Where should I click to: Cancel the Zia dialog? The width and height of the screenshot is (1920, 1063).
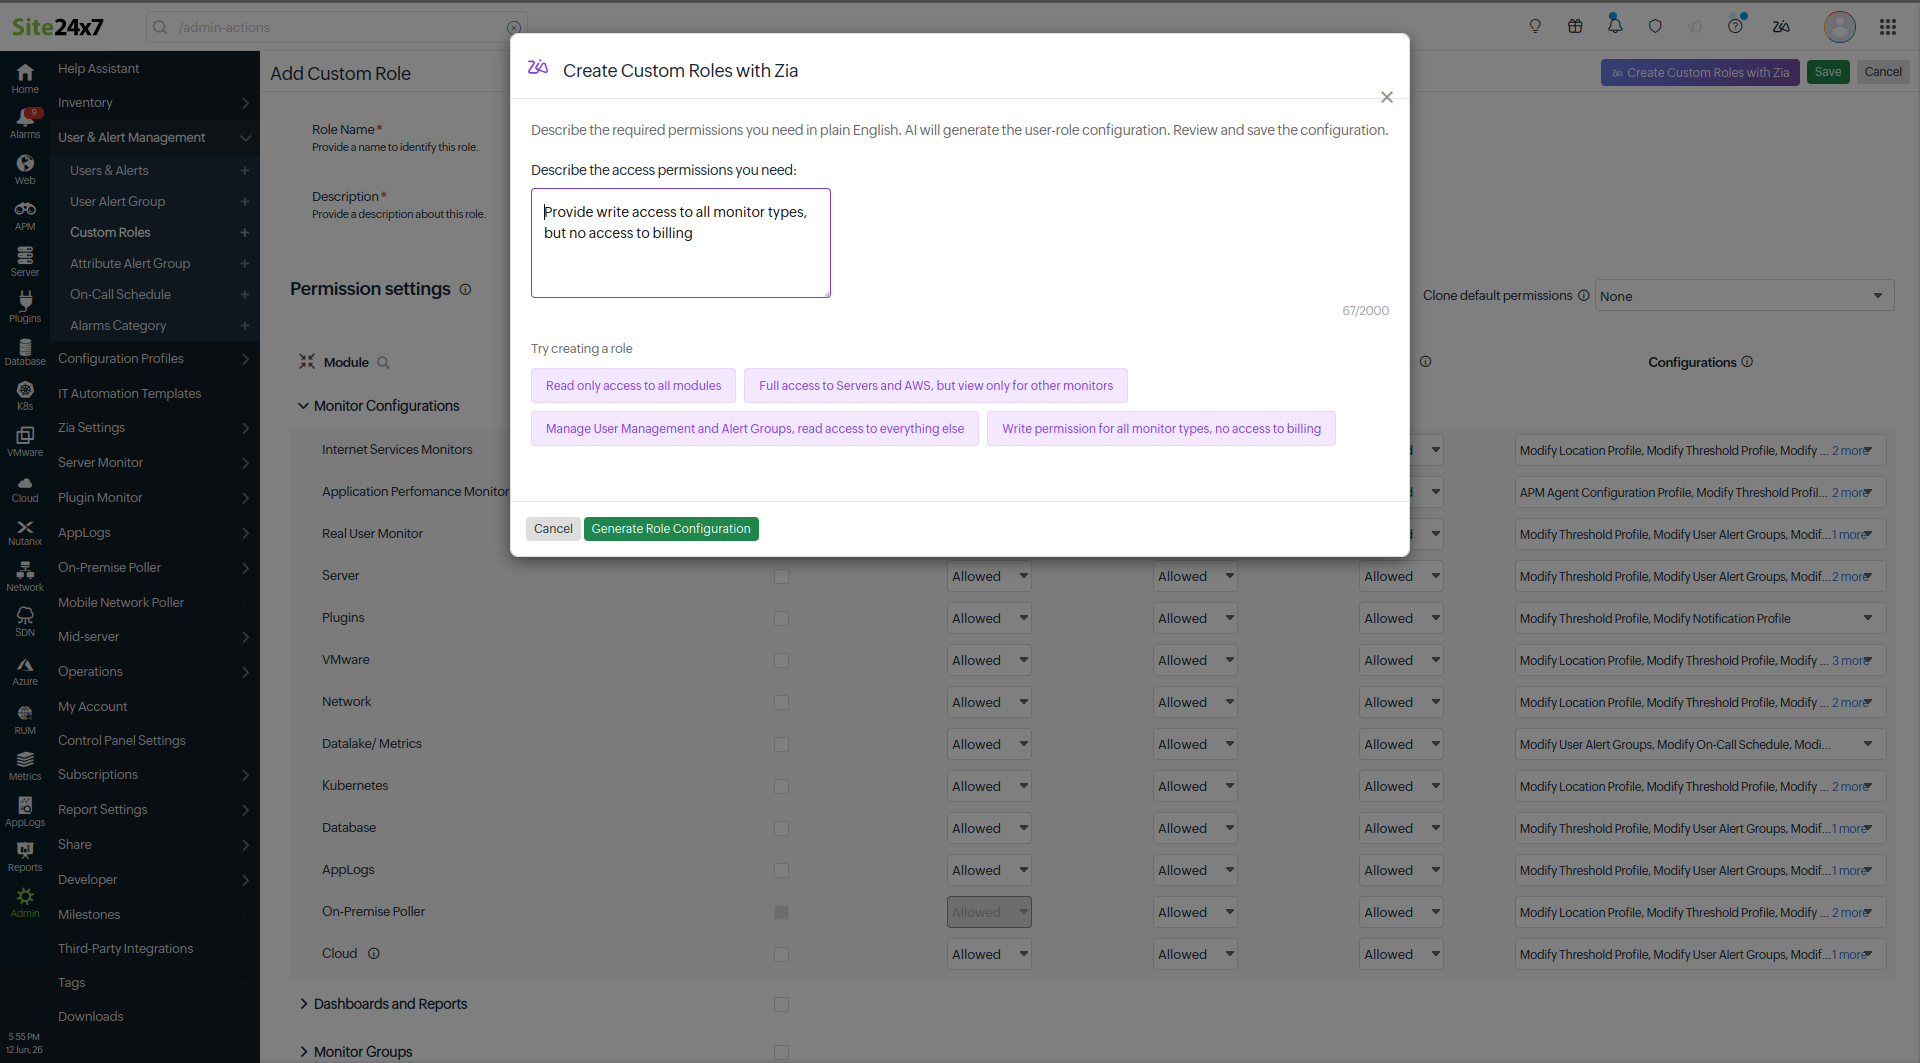553,529
